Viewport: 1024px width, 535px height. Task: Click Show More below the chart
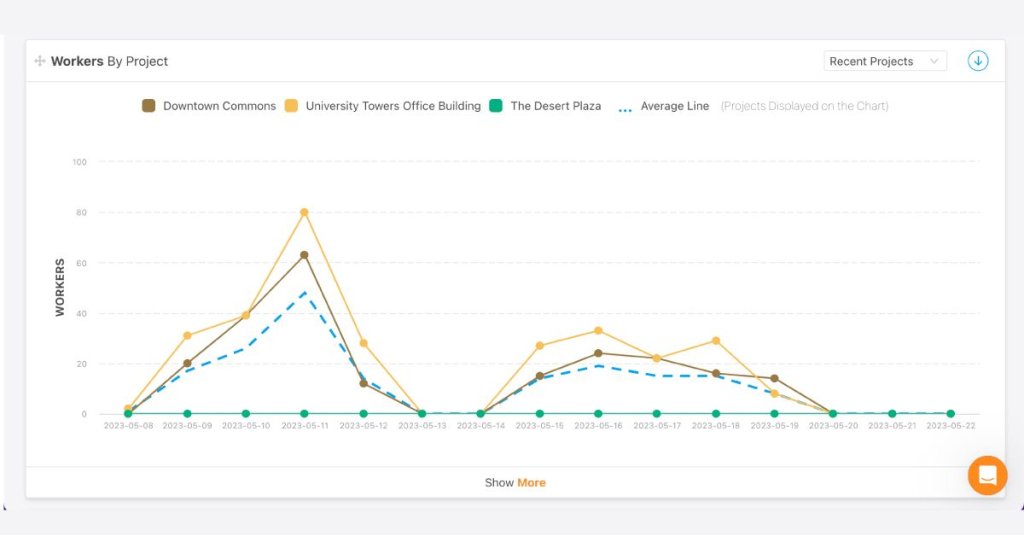[x=515, y=482]
